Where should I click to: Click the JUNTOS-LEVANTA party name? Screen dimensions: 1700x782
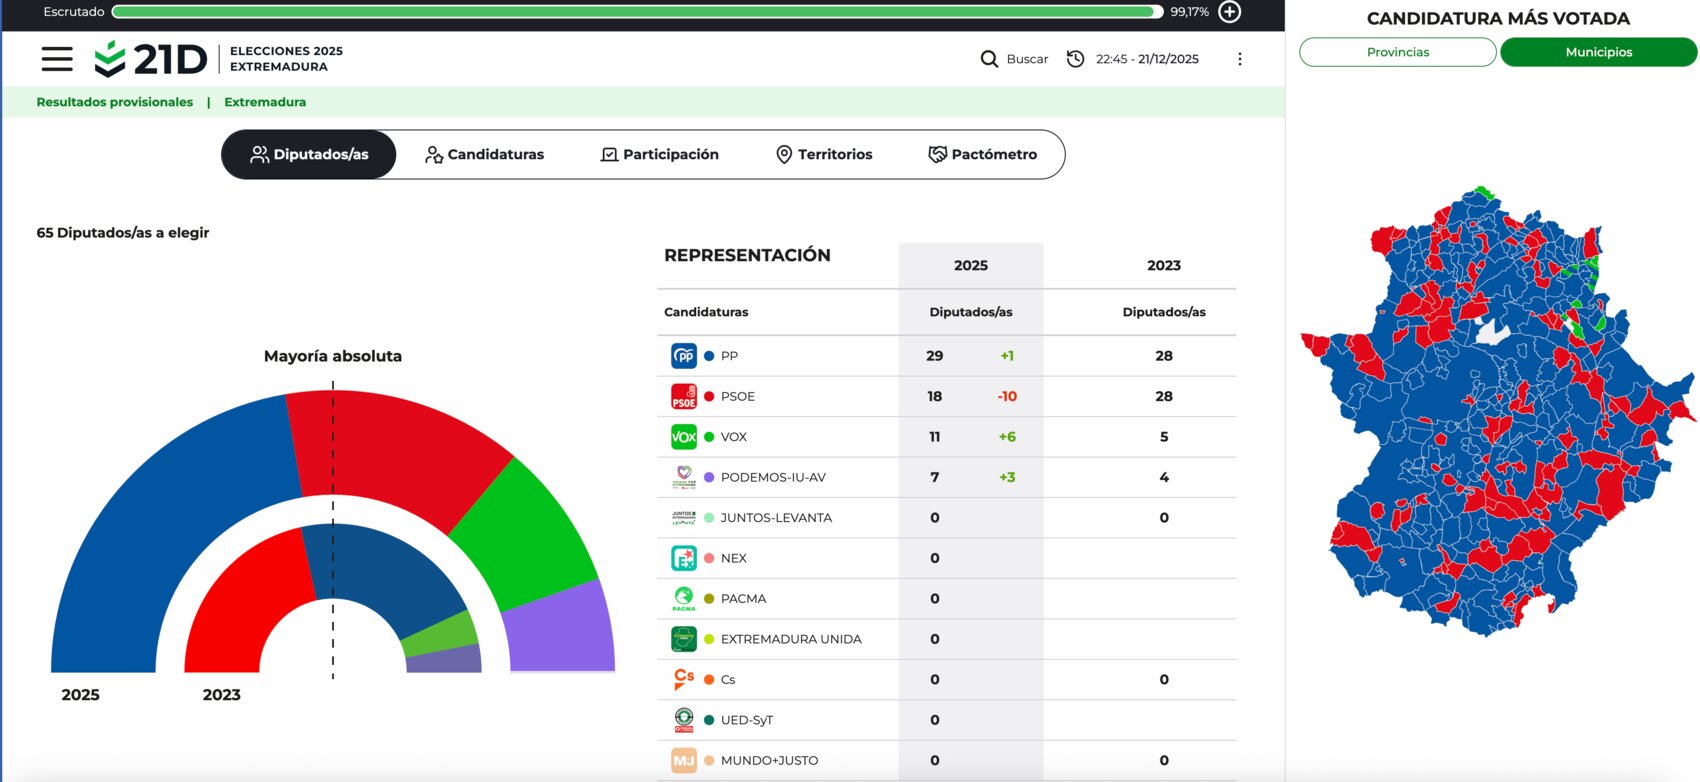[776, 518]
